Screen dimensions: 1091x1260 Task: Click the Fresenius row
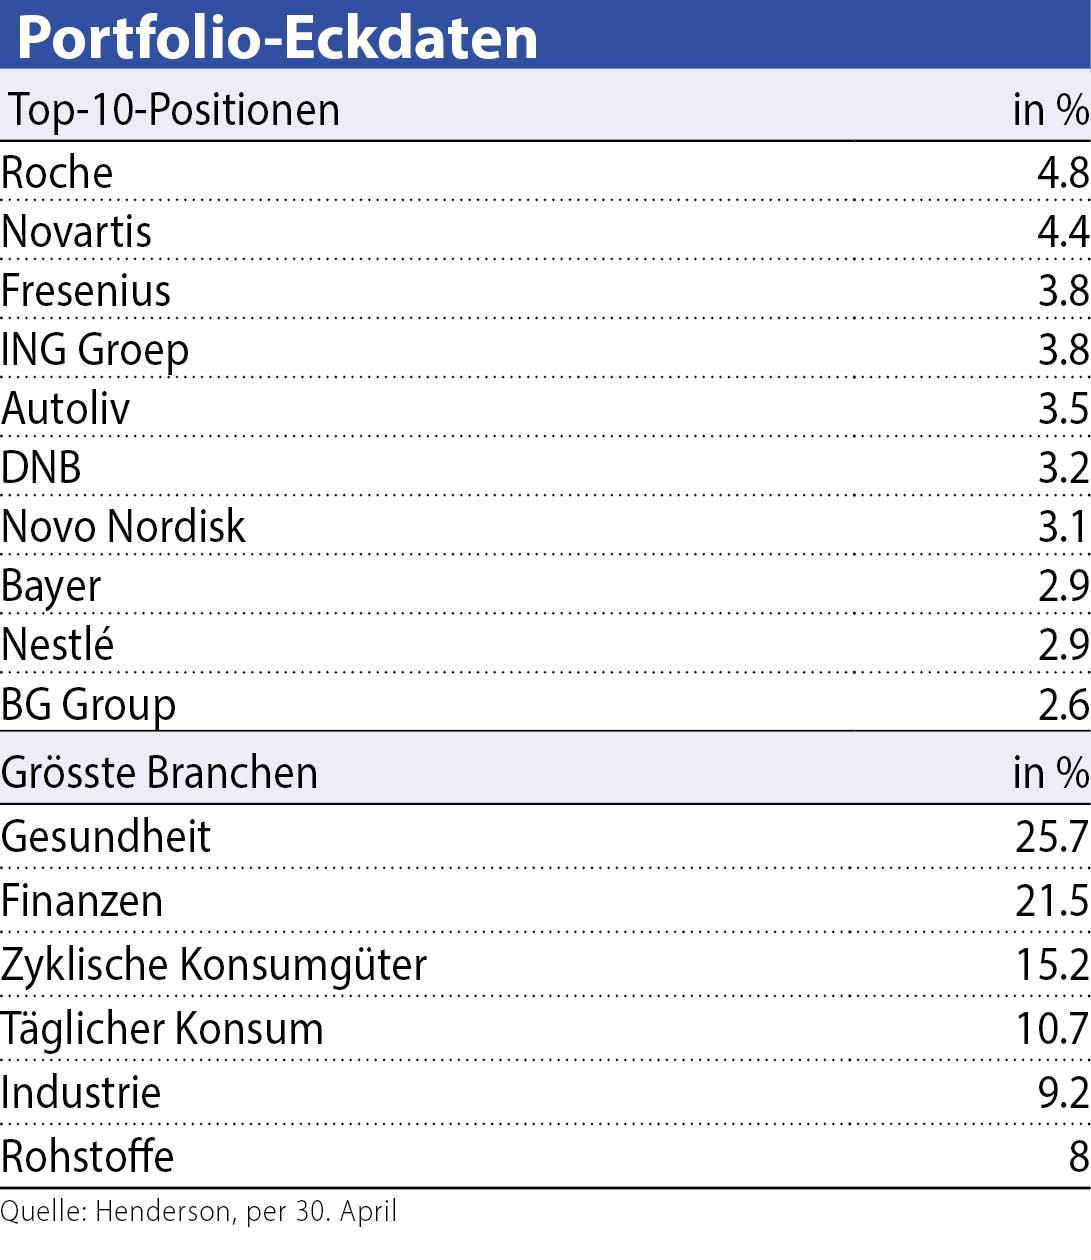545,291
